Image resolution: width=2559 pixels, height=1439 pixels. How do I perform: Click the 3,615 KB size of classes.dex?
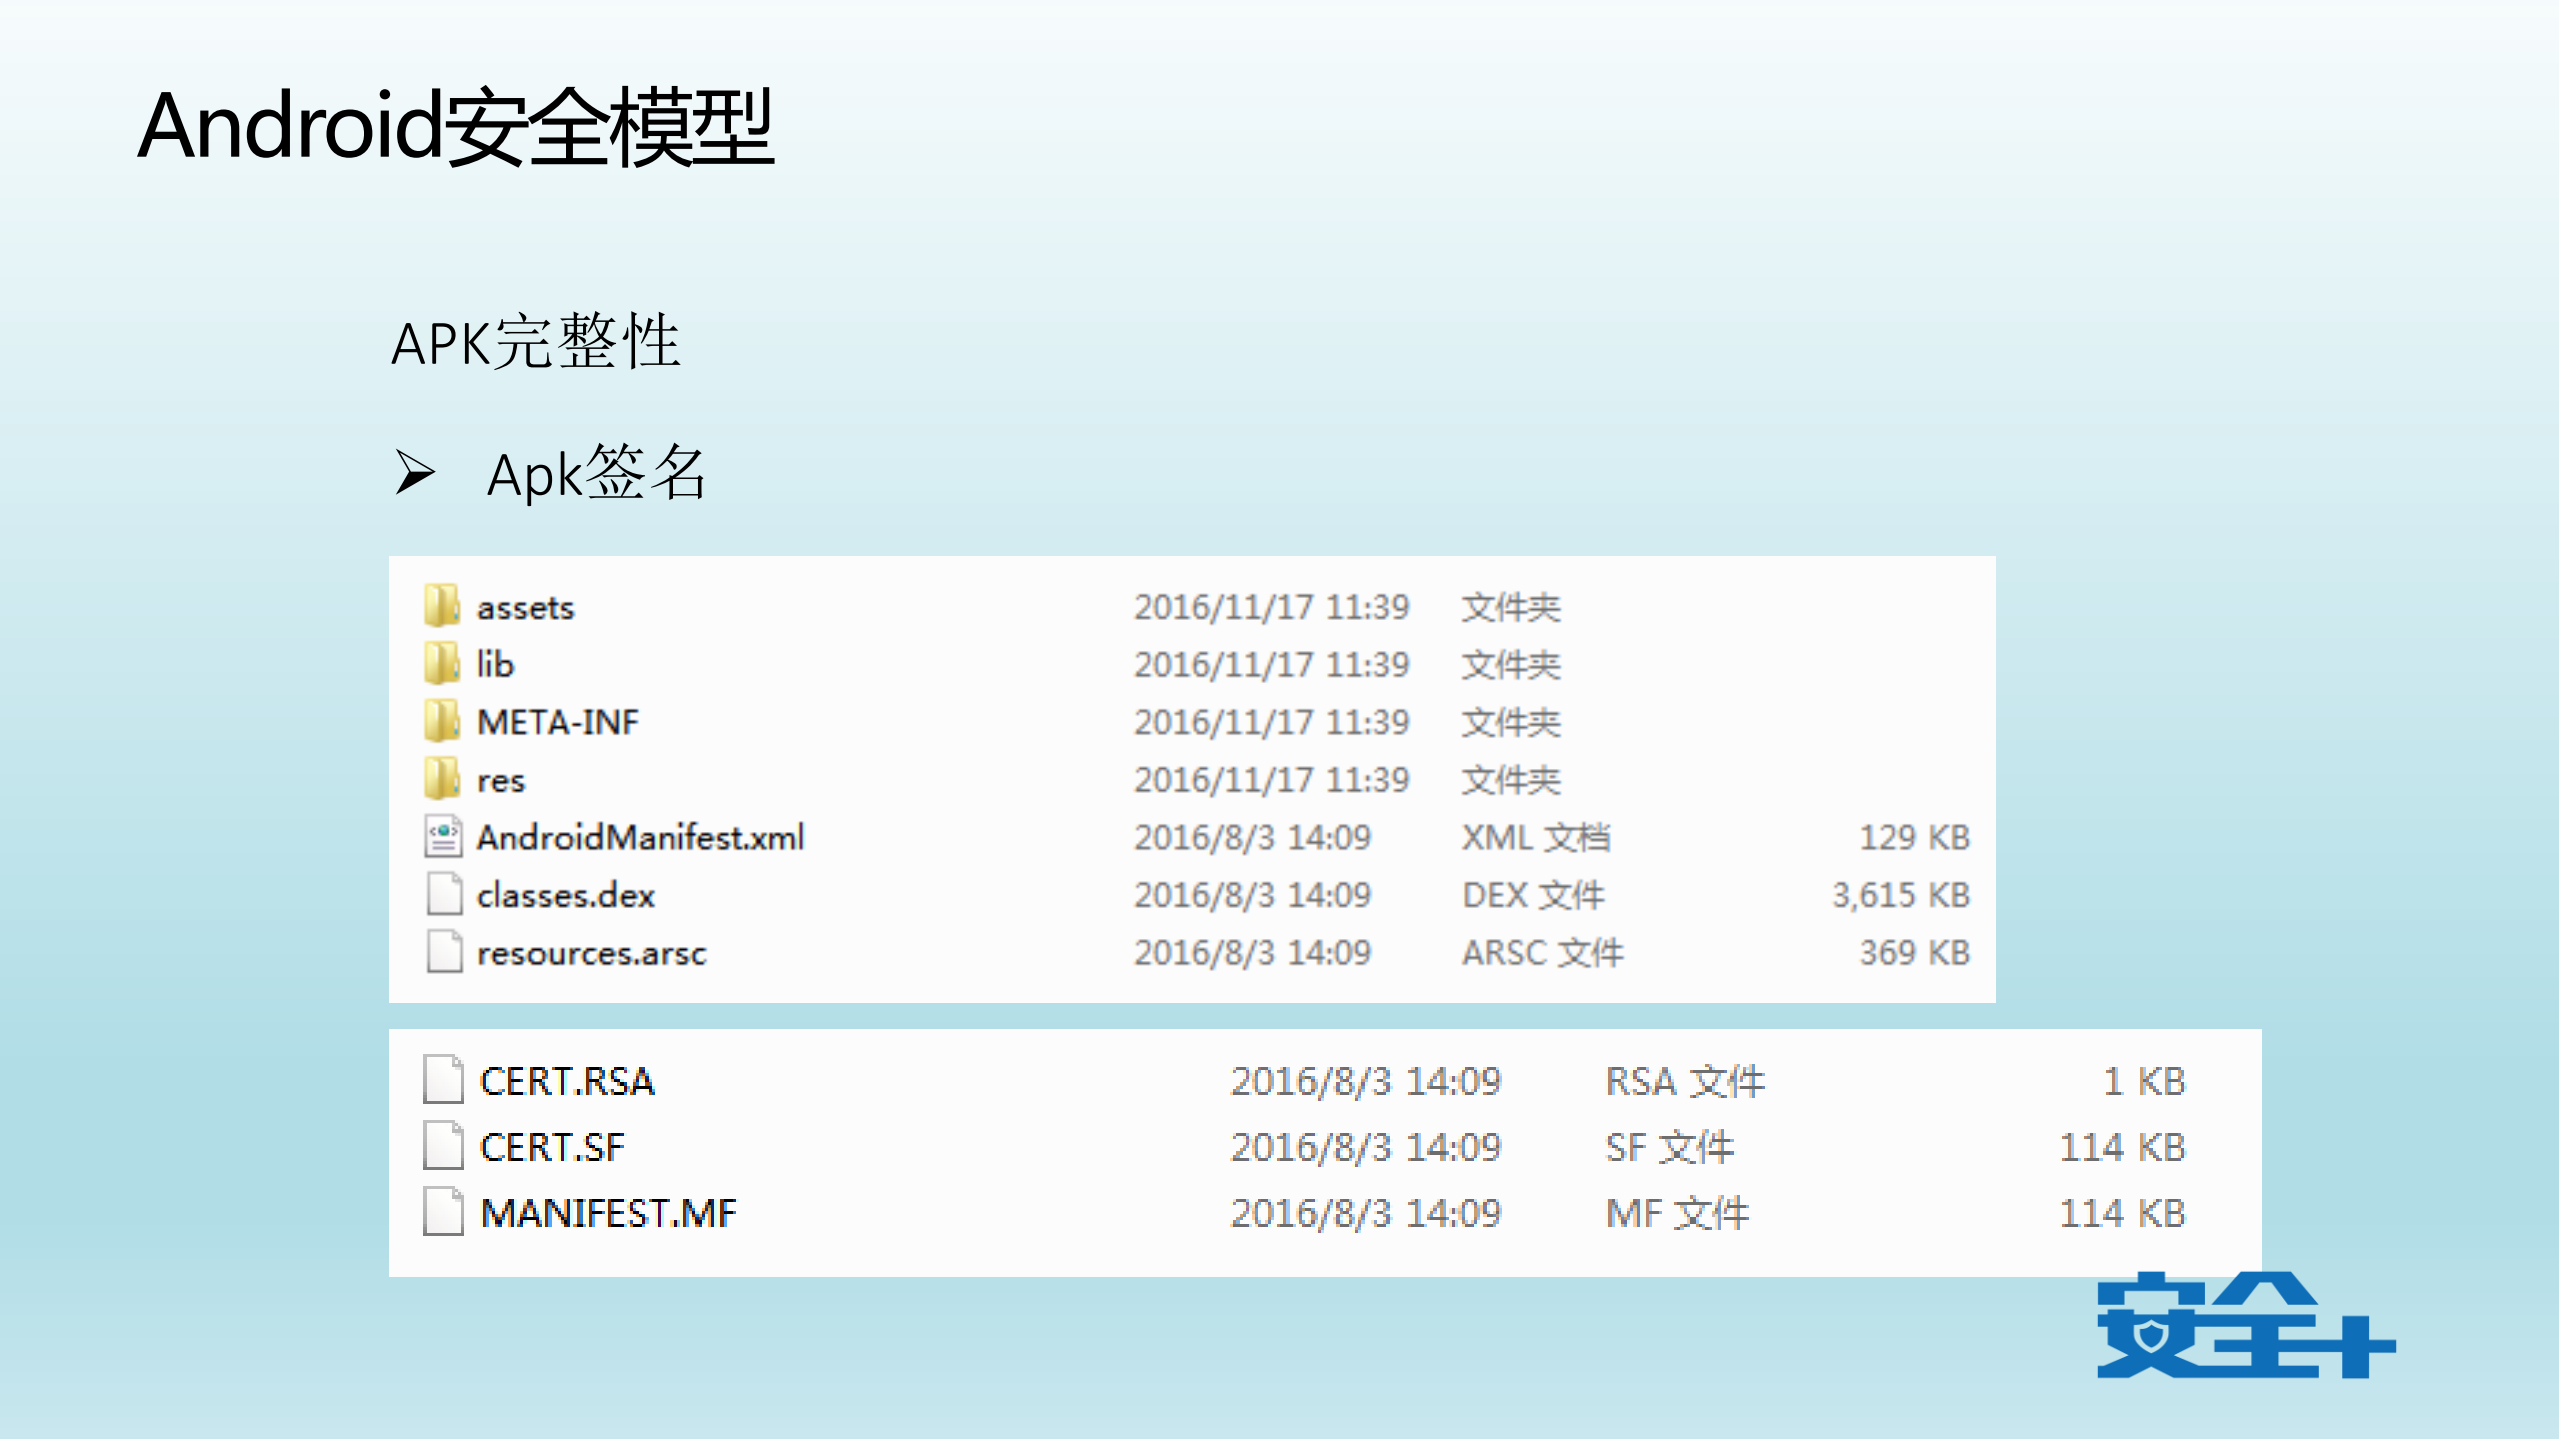click(1898, 895)
